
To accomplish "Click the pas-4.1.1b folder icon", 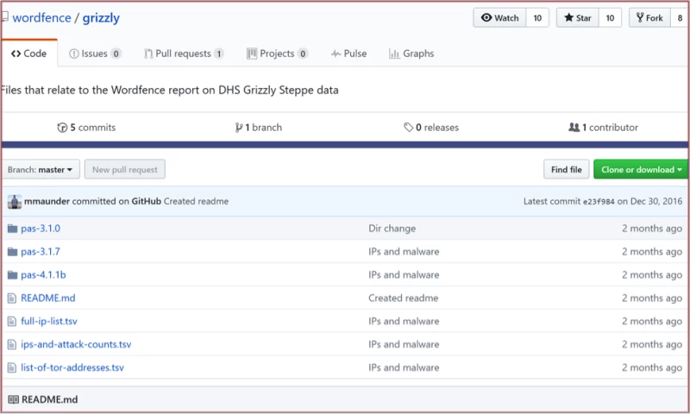I will click(12, 275).
